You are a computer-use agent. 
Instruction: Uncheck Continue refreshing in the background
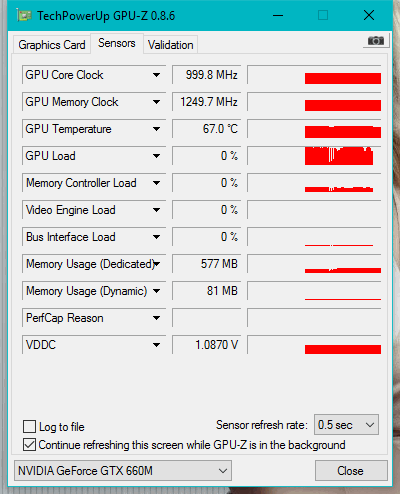[x=29, y=445]
